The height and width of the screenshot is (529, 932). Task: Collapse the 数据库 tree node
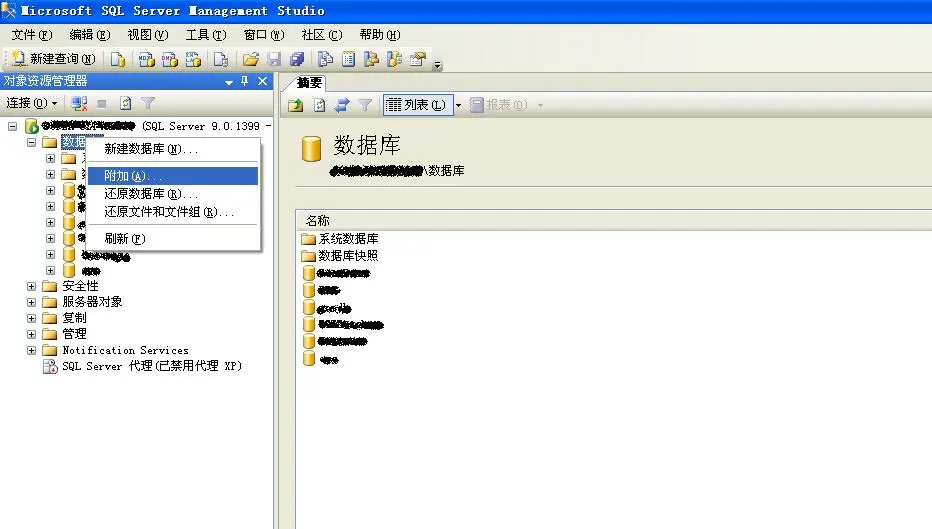point(32,143)
